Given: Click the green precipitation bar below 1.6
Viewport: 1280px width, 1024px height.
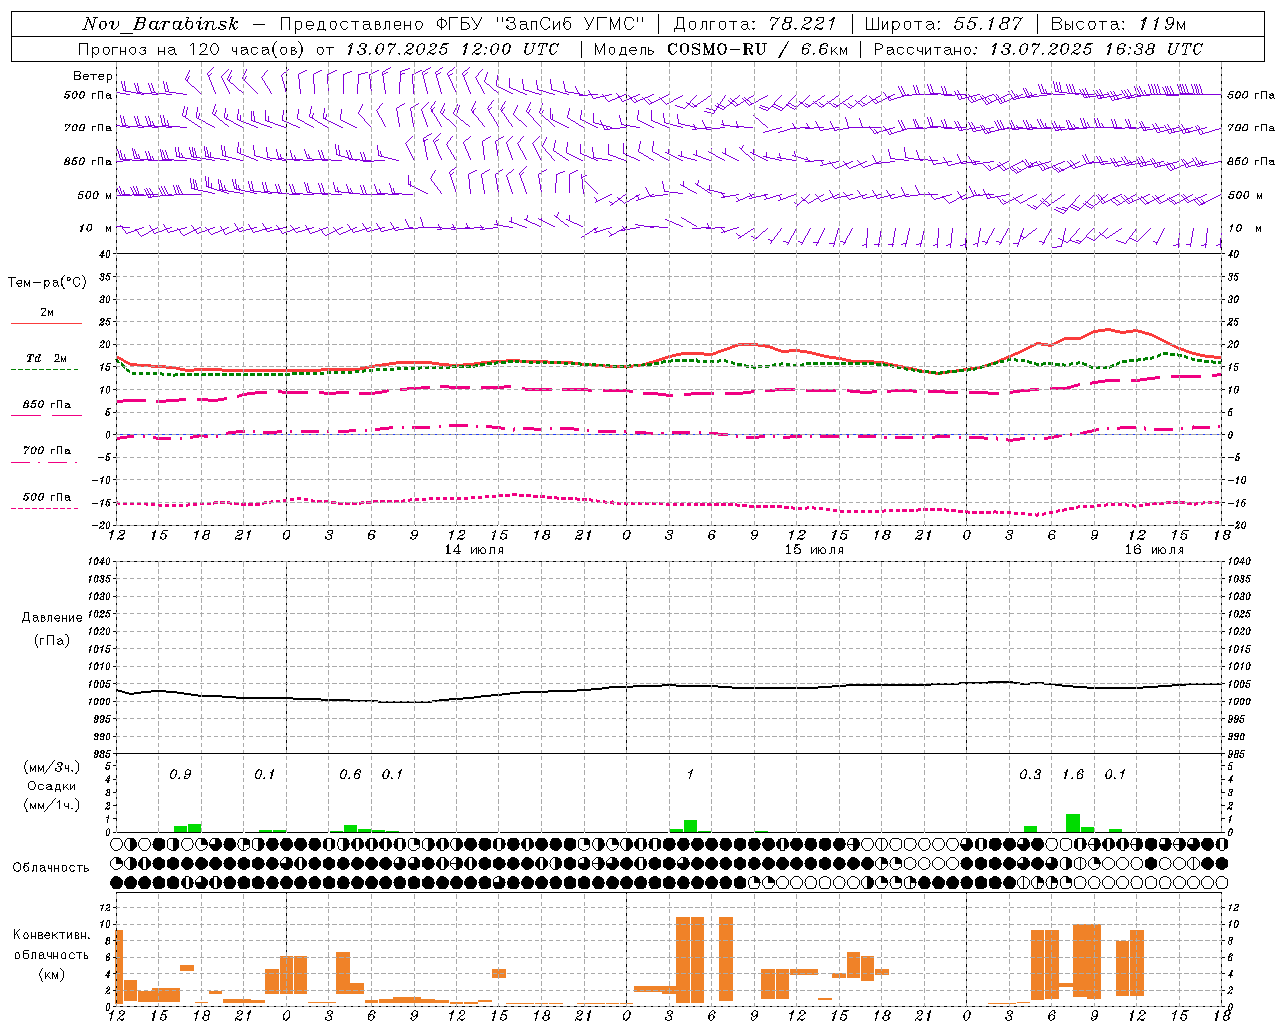Looking at the screenshot, I should pyautogui.click(x=1073, y=823).
